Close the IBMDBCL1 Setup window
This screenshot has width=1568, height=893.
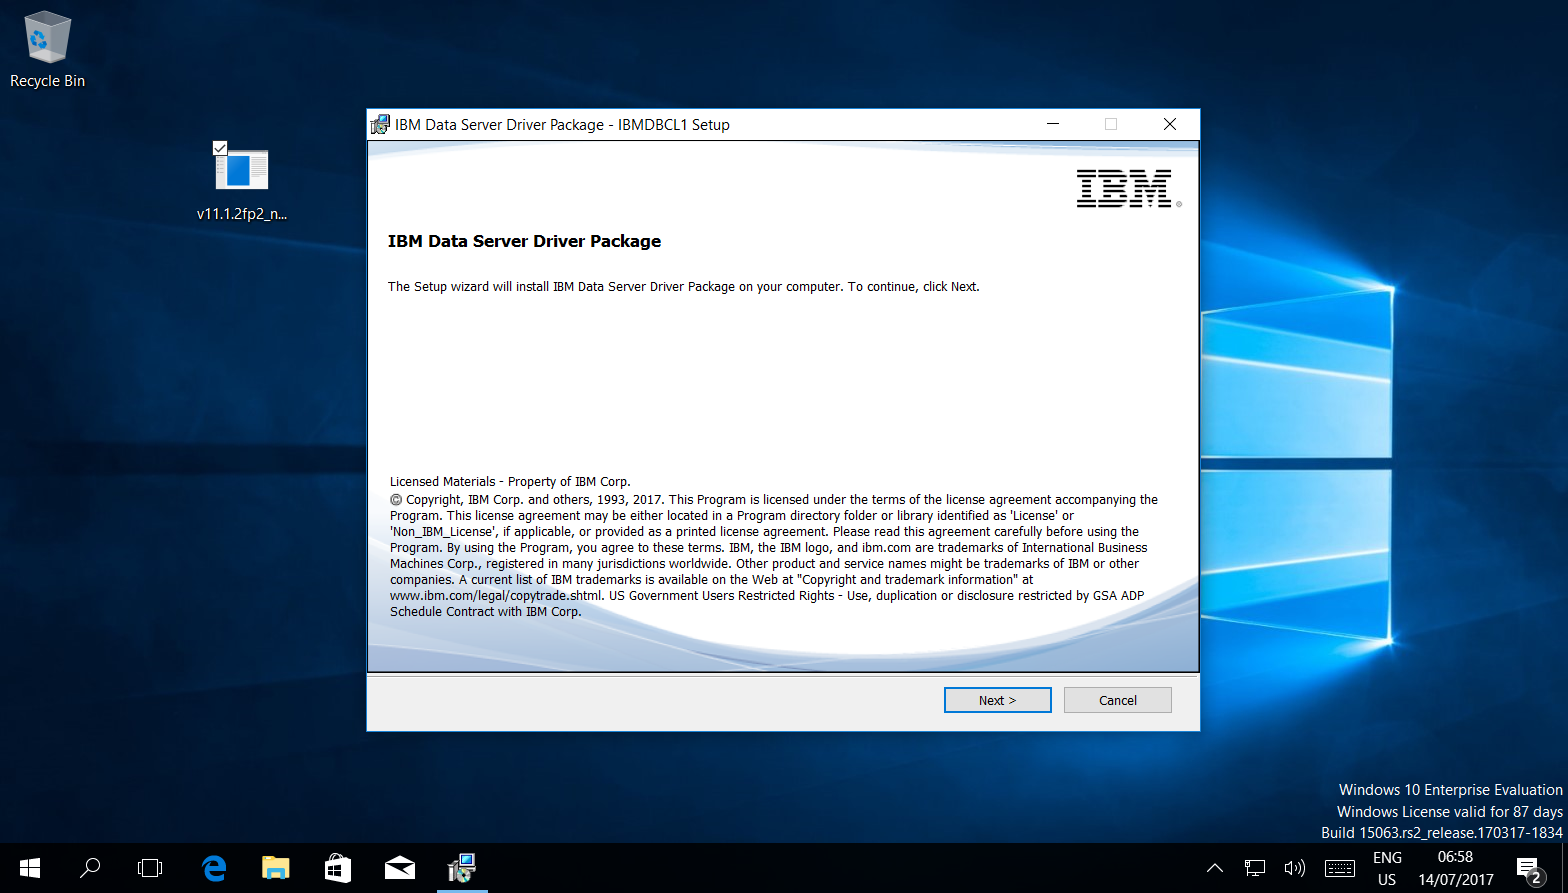(1169, 124)
